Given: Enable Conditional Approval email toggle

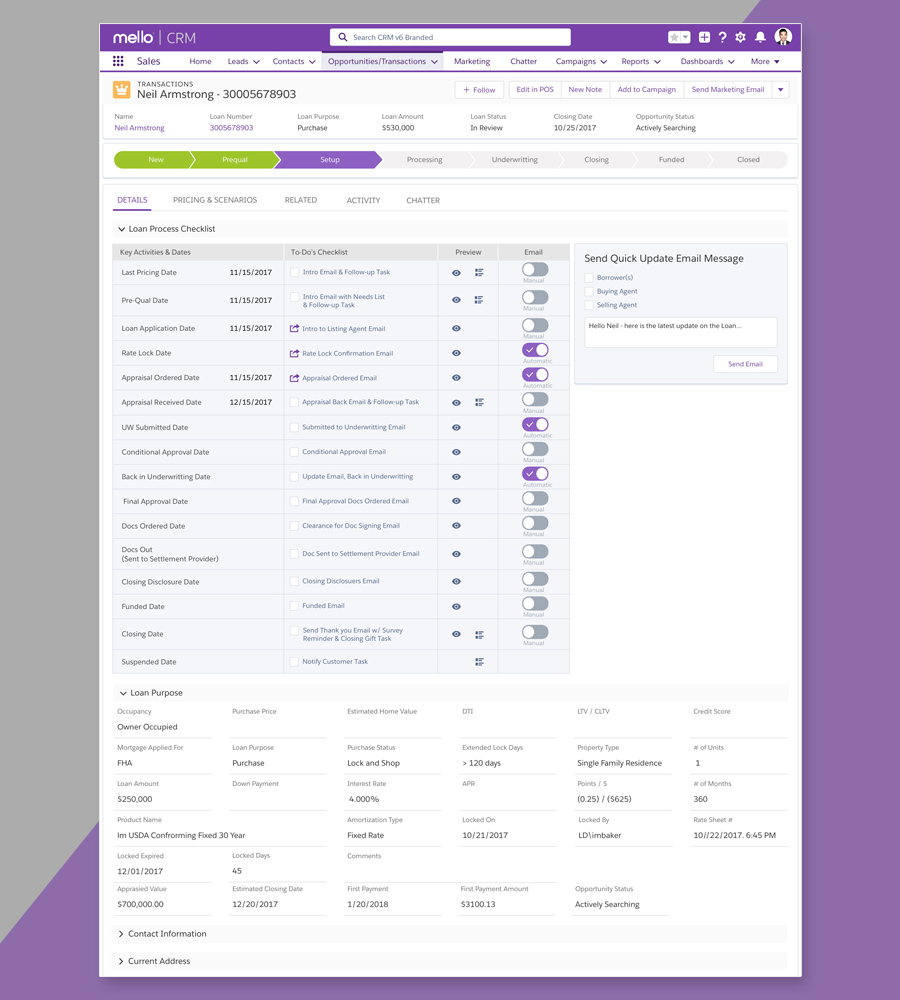Looking at the screenshot, I should (x=535, y=449).
